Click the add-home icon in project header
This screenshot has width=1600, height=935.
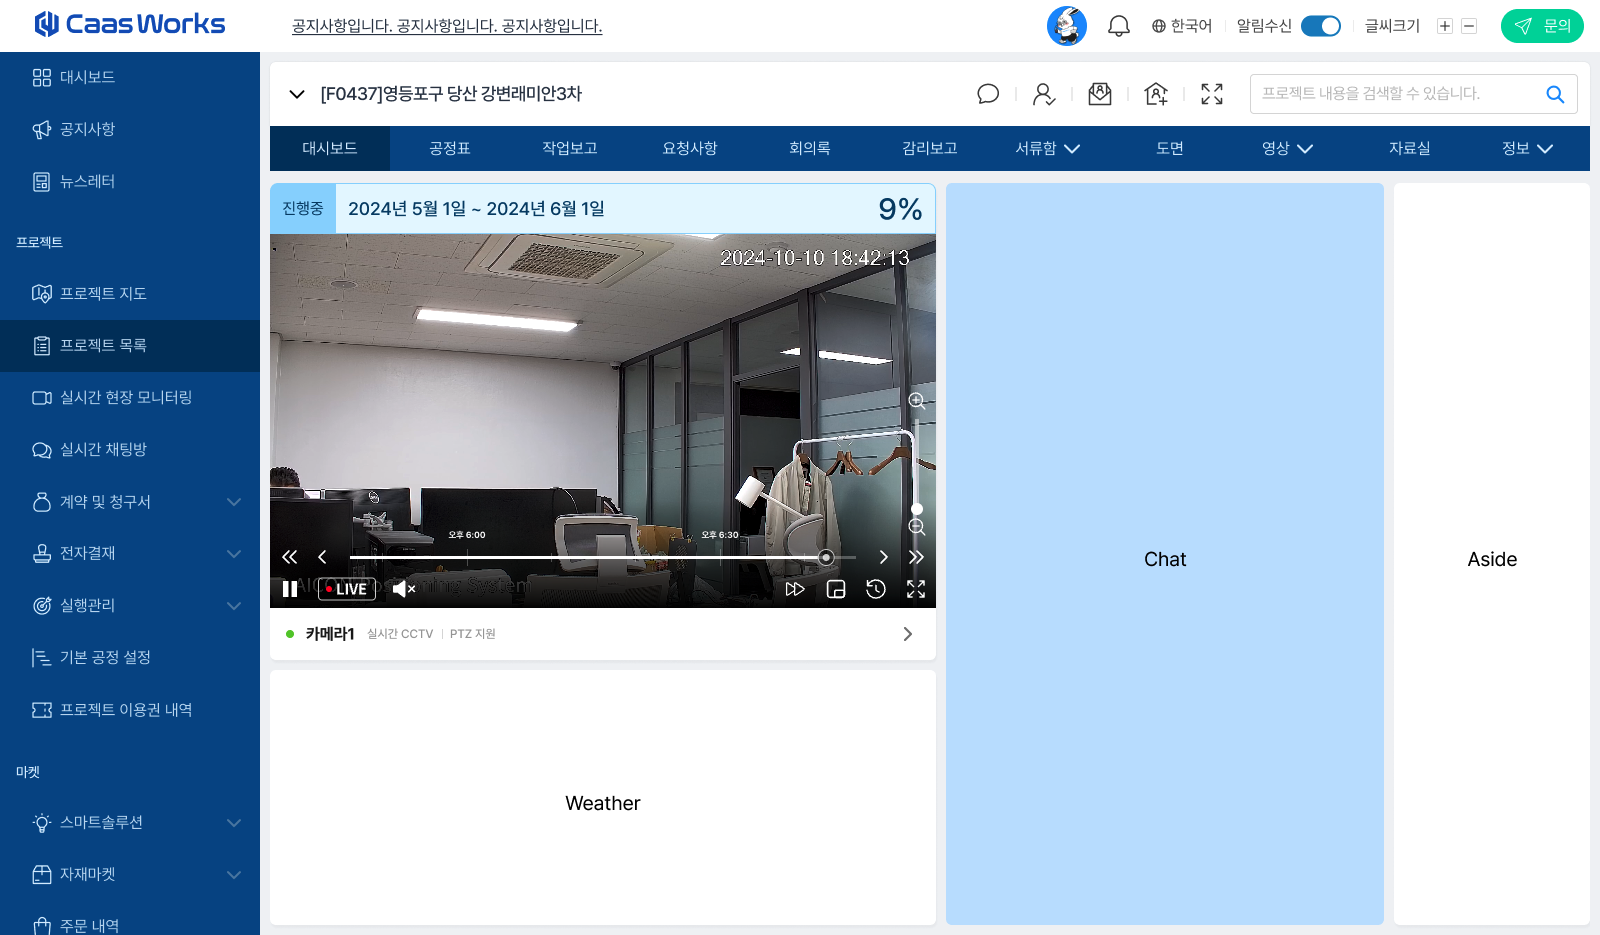tap(1156, 94)
